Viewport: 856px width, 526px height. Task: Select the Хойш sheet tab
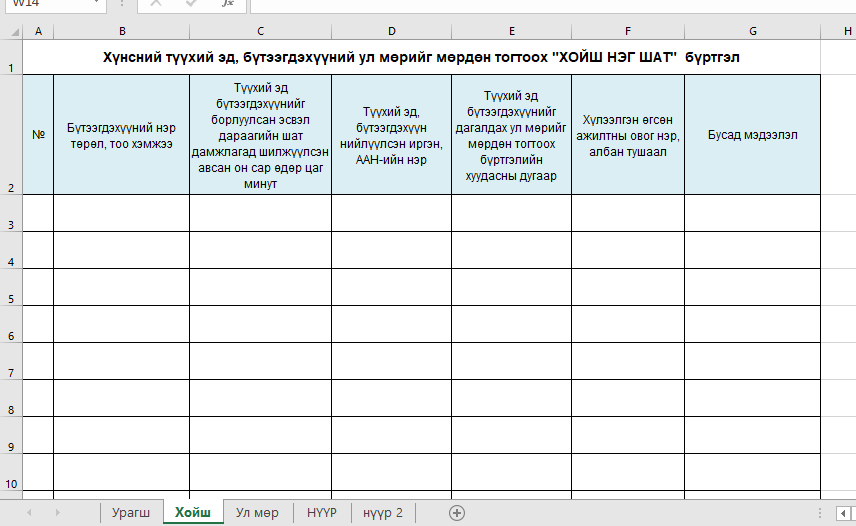[193, 512]
